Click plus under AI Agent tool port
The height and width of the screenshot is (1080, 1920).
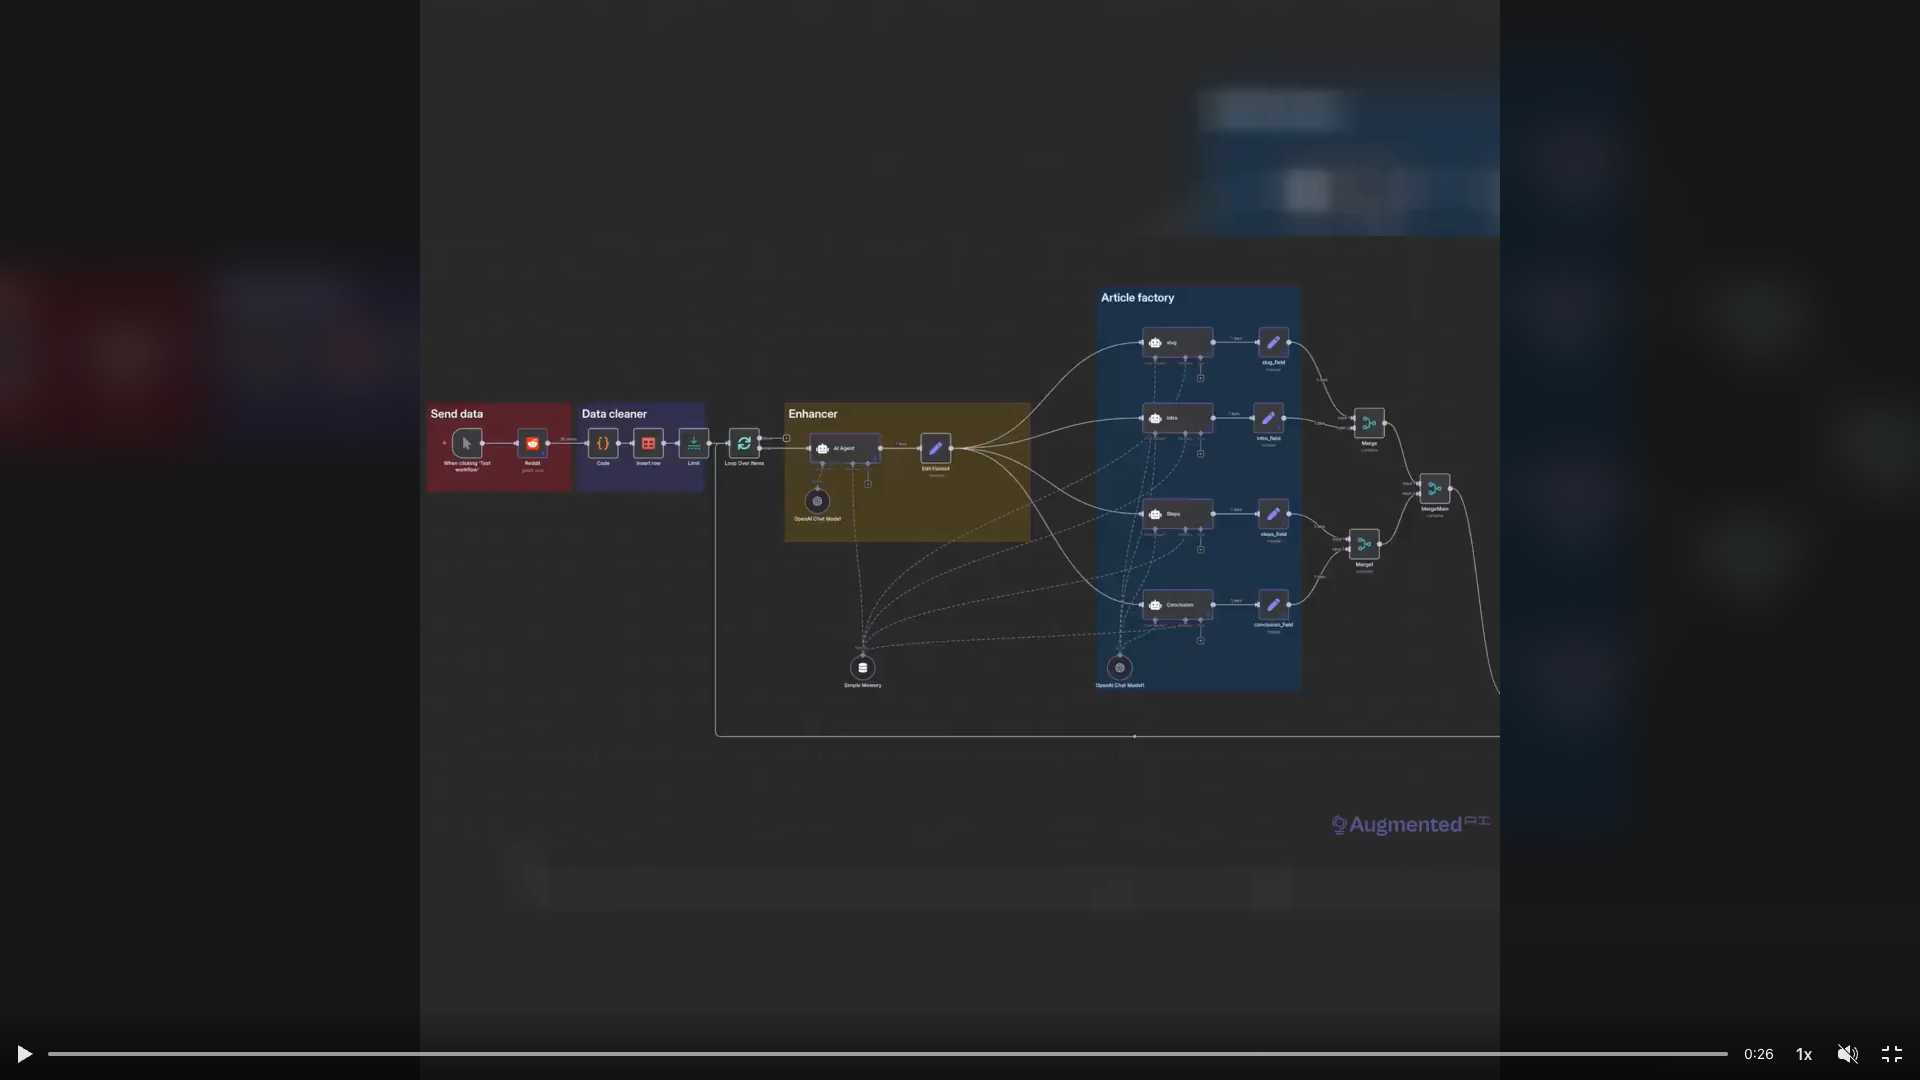pos(868,484)
